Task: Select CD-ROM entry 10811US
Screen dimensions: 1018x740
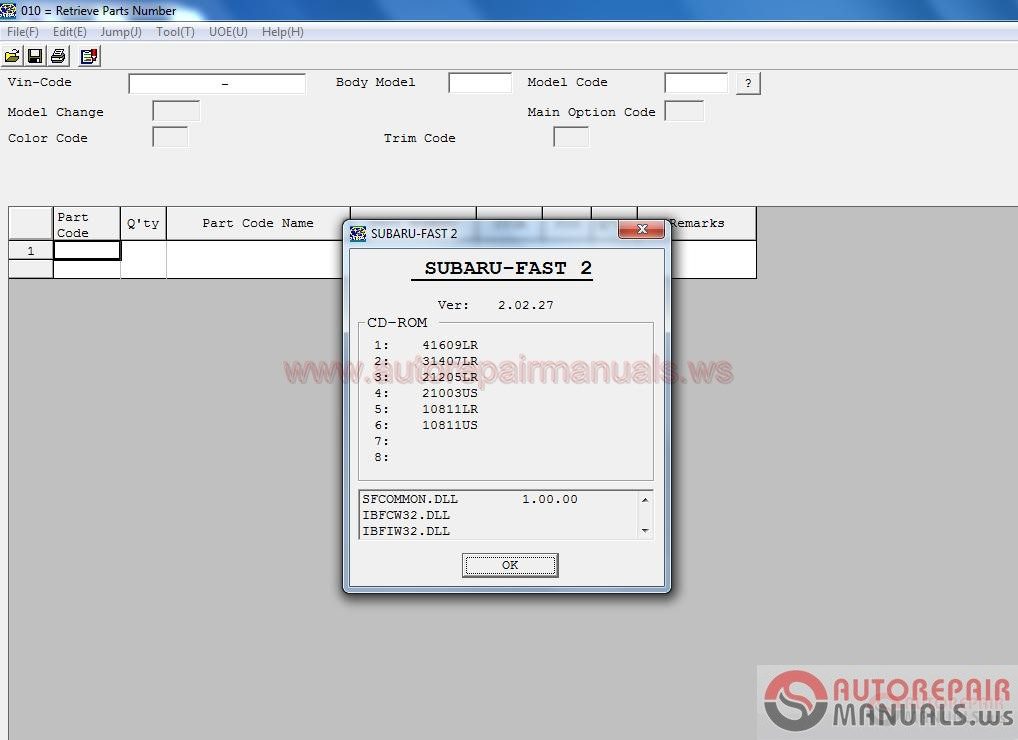Action: pyautogui.click(x=450, y=425)
